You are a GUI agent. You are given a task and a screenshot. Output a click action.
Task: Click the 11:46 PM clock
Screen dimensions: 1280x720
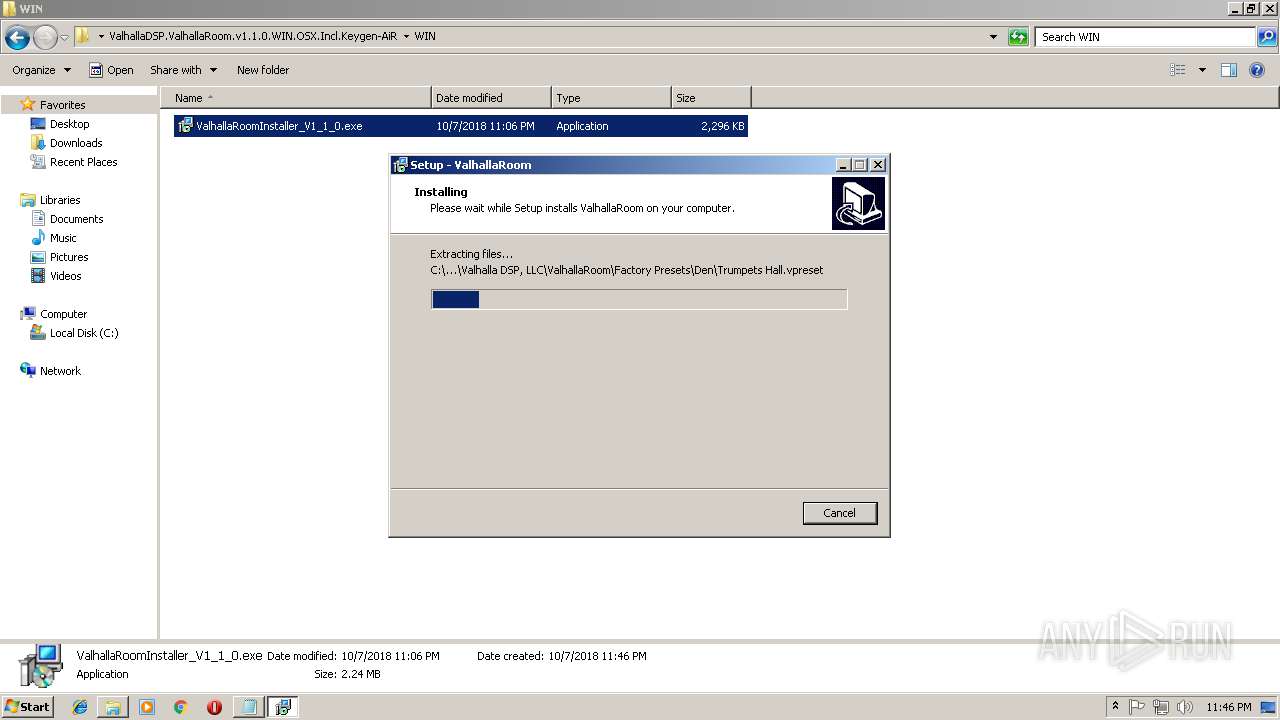pyautogui.click(x=1229, y=707)
